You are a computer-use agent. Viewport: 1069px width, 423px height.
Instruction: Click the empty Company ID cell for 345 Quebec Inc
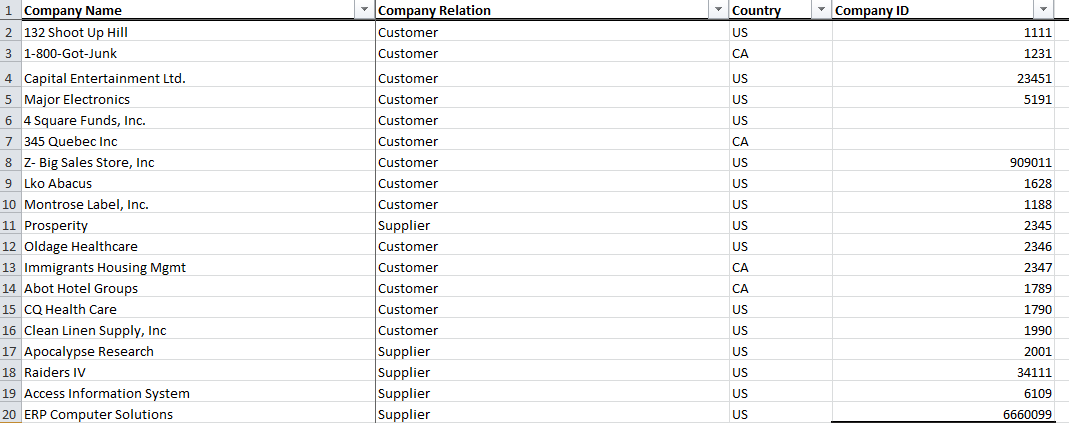point(944,142)
